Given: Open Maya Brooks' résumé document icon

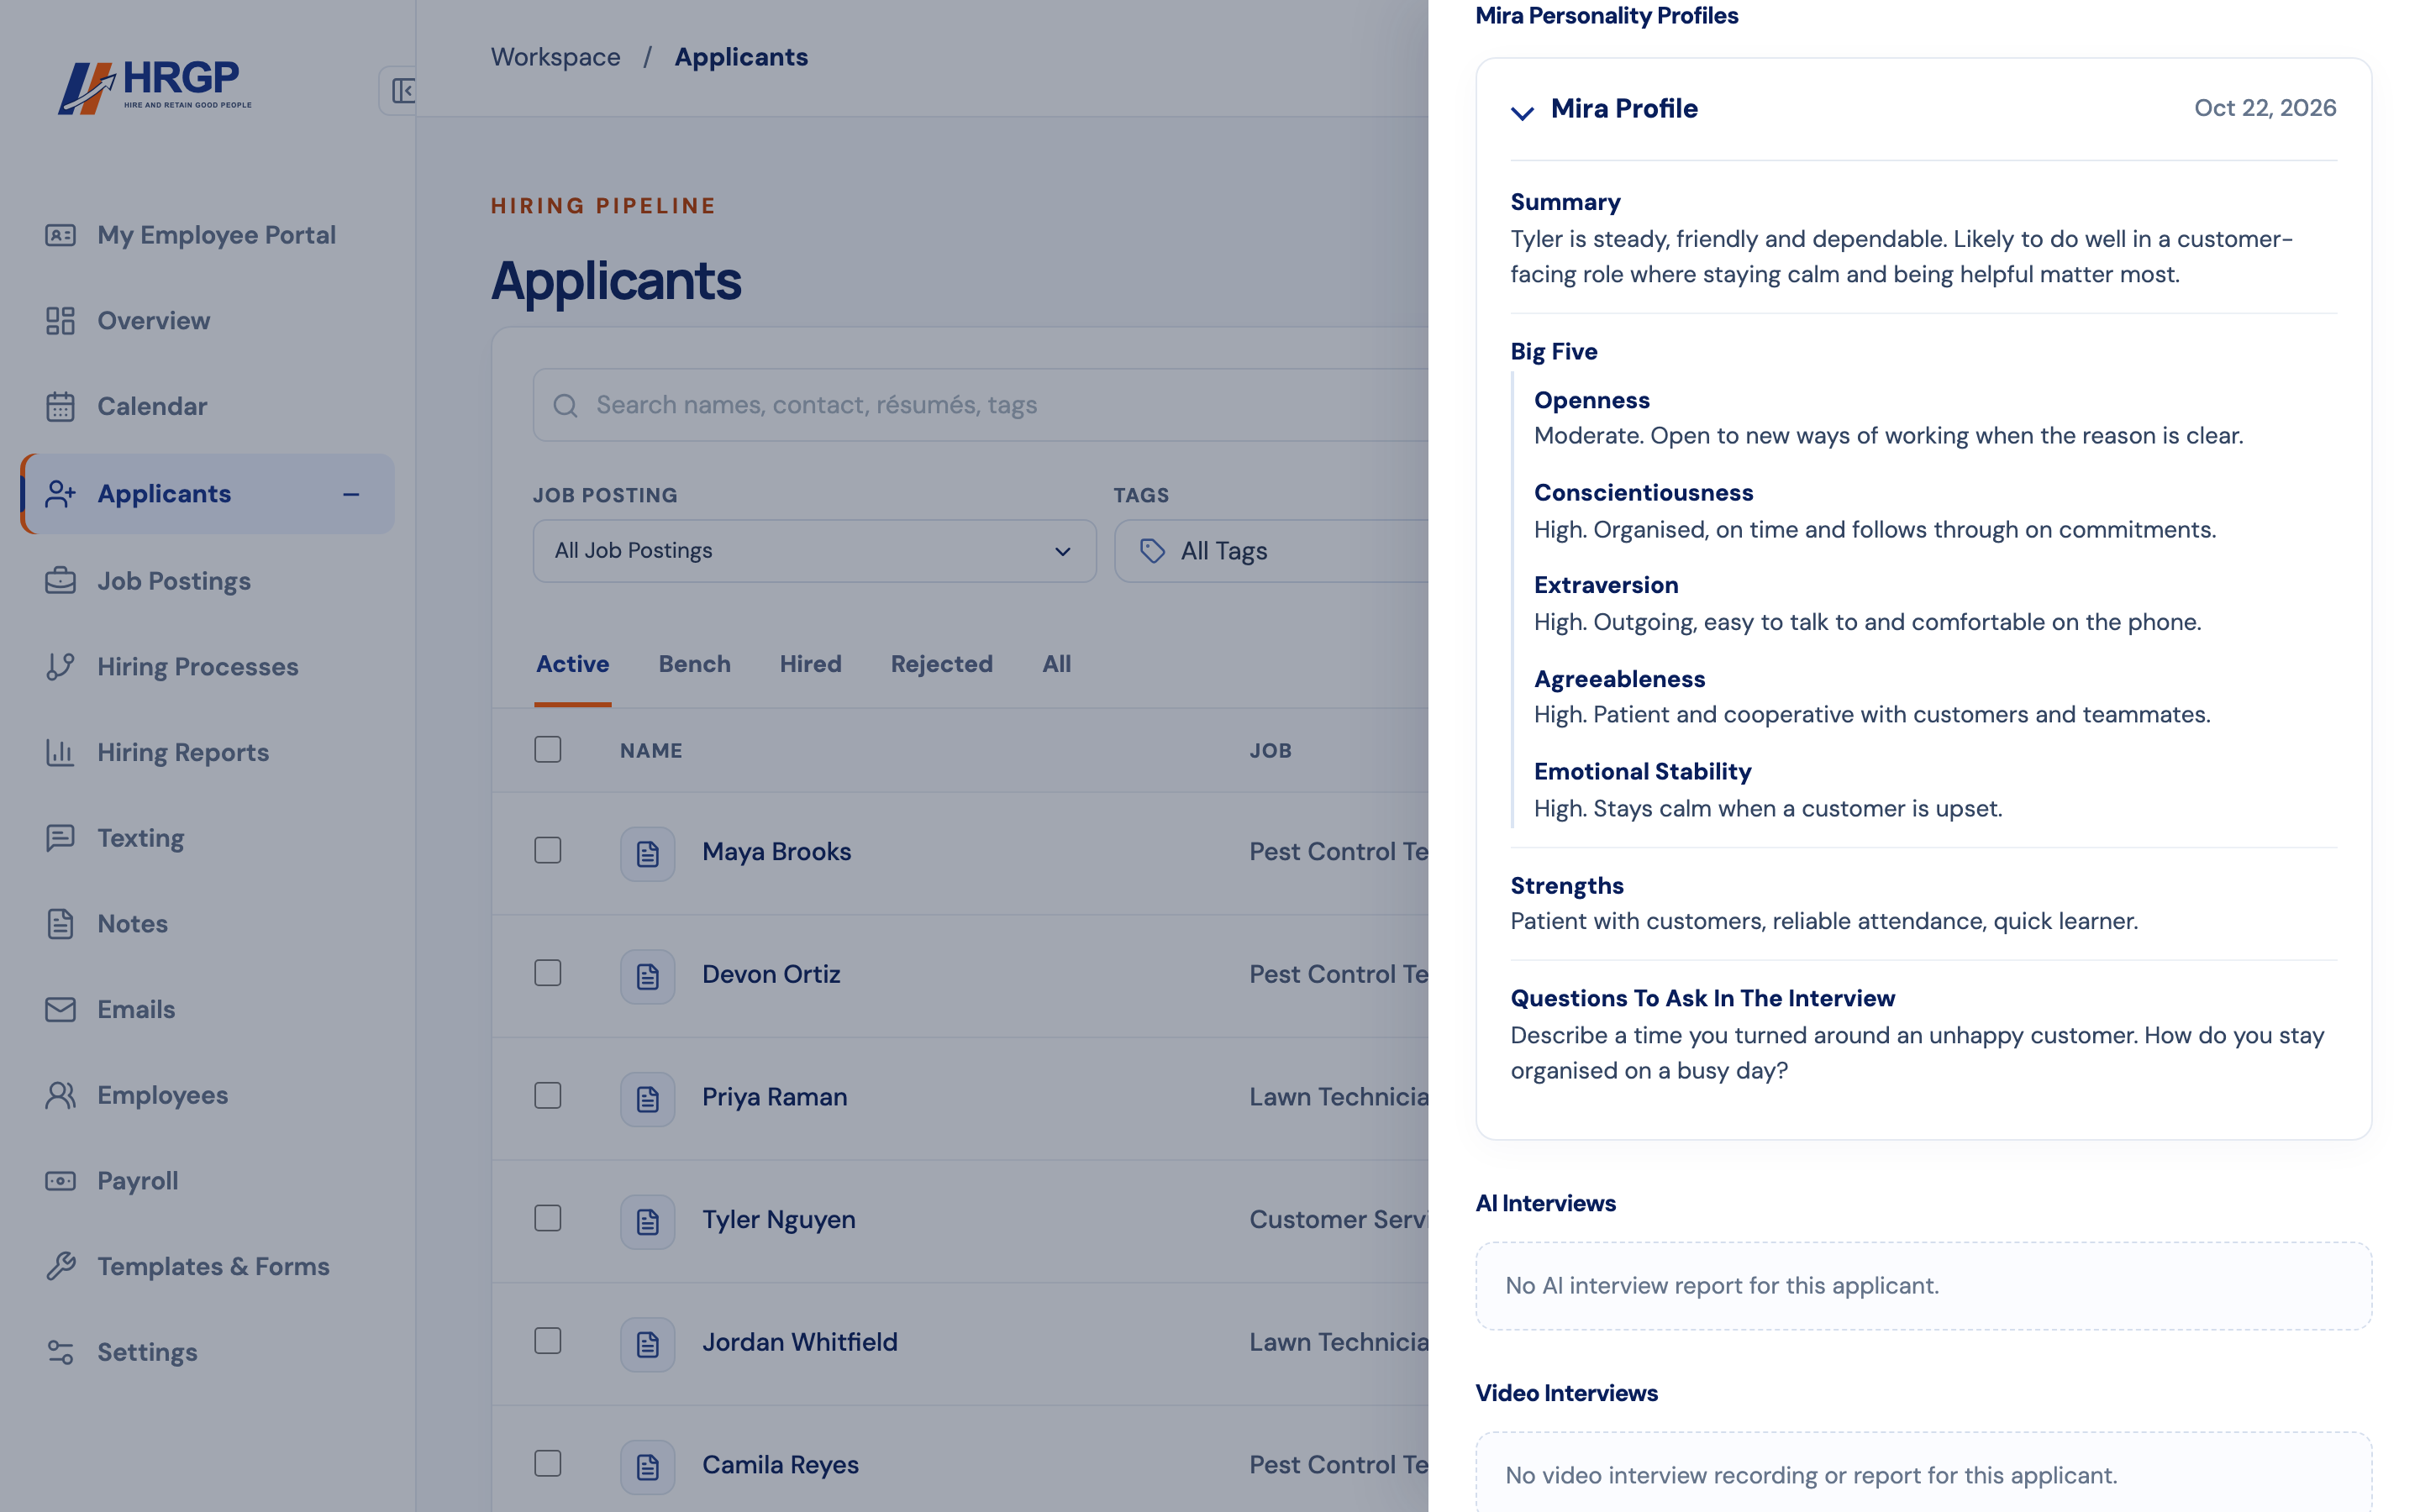Looking at the screenshot, I should [647, 853].
